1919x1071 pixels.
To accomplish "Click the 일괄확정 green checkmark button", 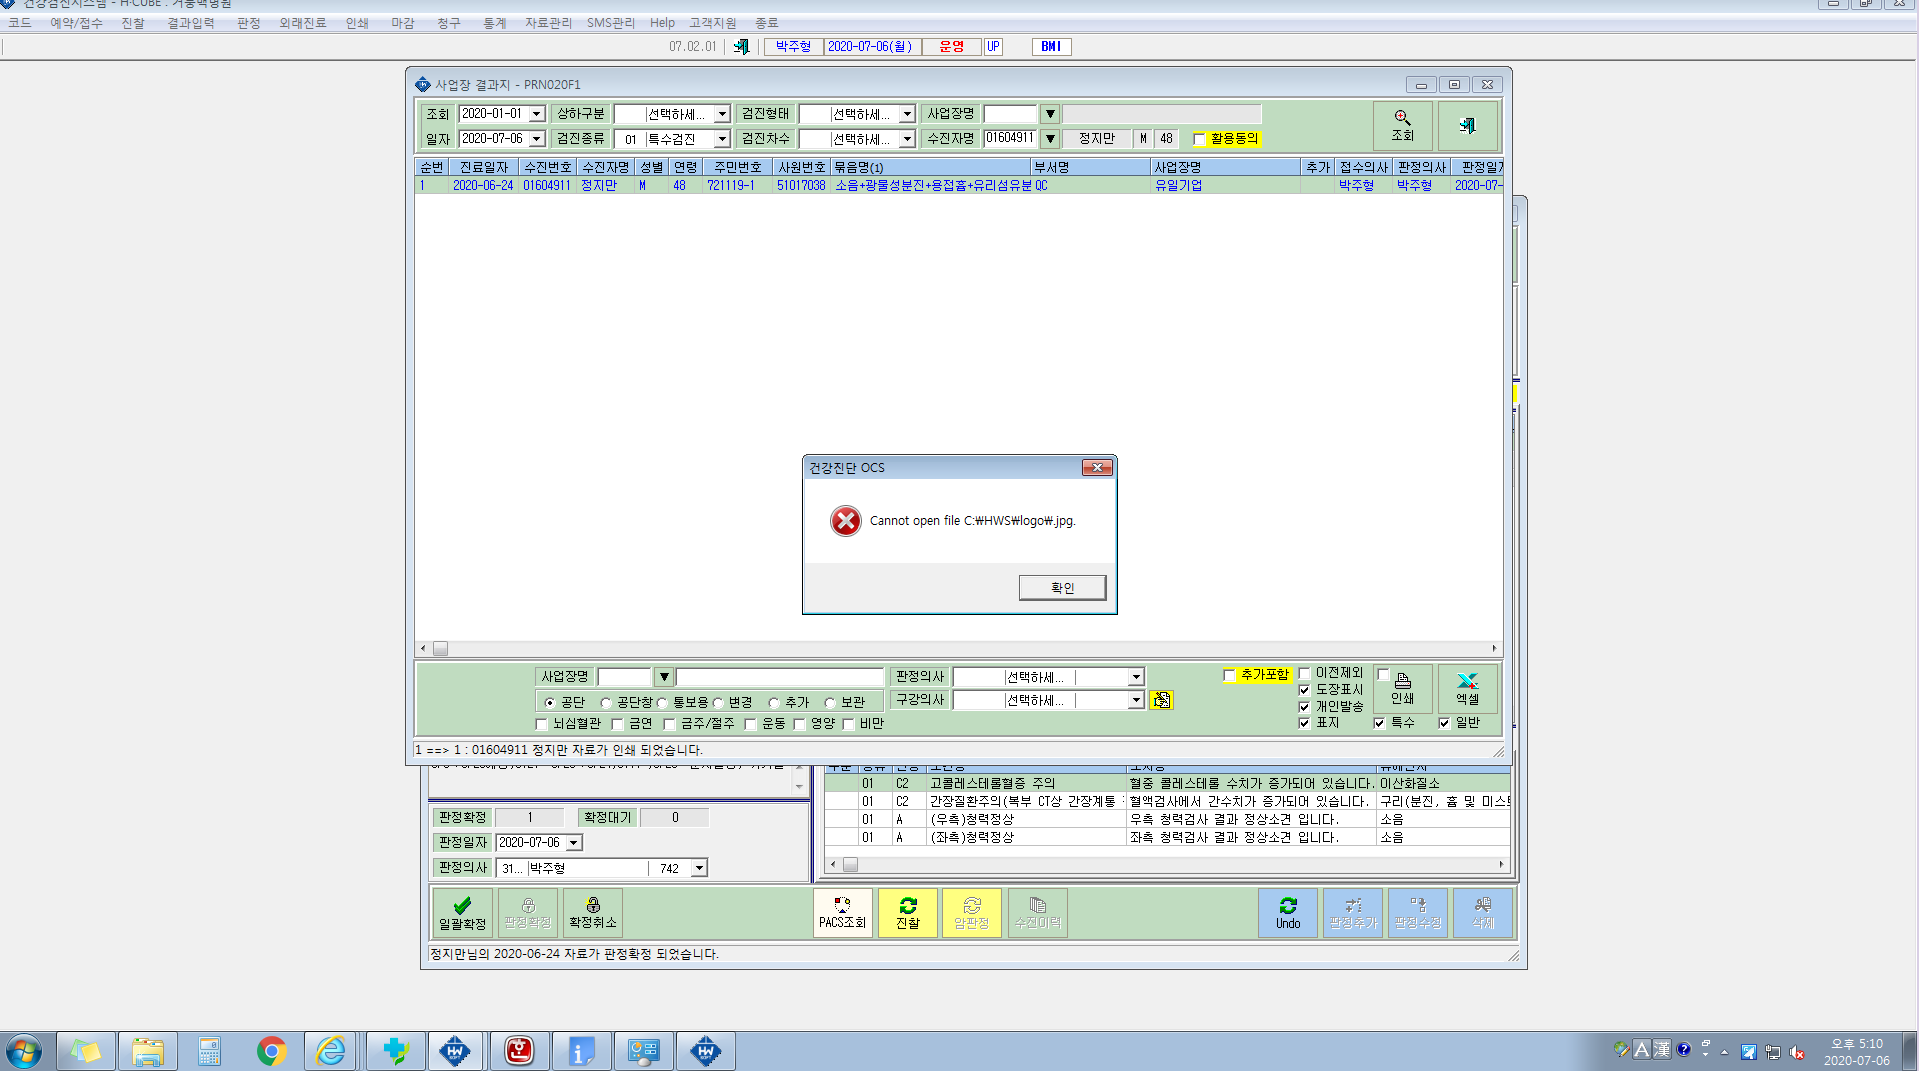I will pos(462,913).
